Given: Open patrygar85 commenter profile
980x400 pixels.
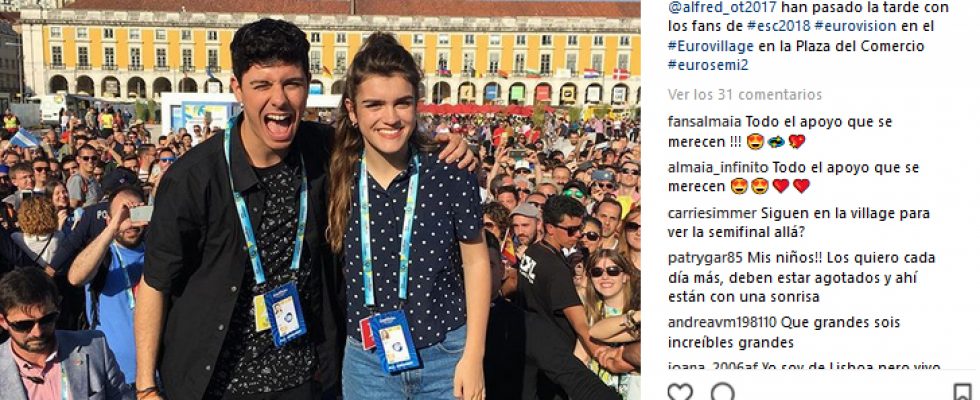Looking at the screenshot, I should (705, 258).
